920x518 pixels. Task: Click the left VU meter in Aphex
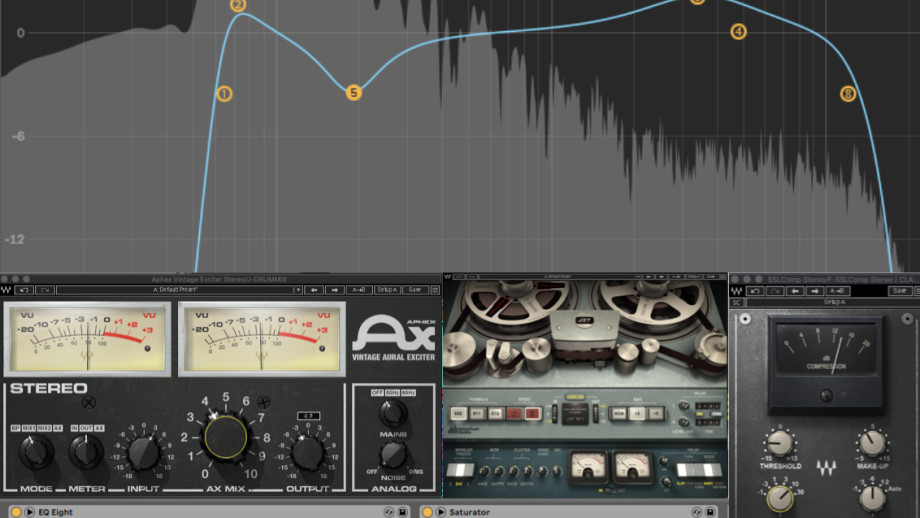pyautogui.click(x=87, y=339)
